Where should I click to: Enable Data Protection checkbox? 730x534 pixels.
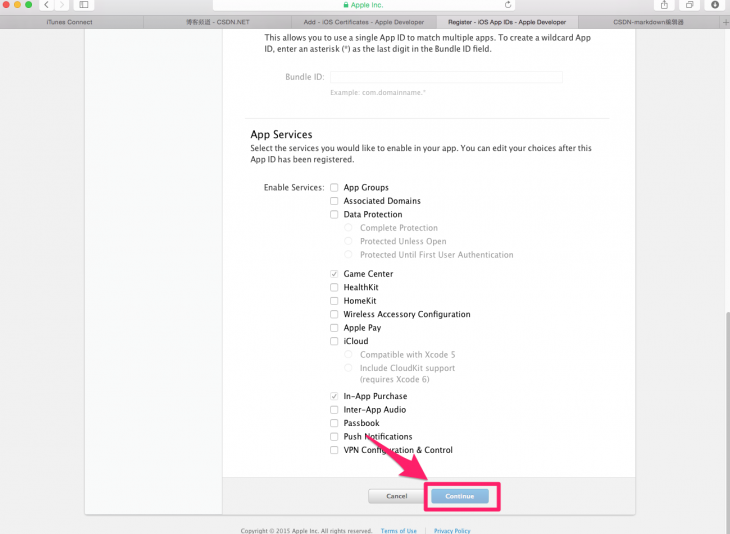pyautogui.click(x=334, y=215)
